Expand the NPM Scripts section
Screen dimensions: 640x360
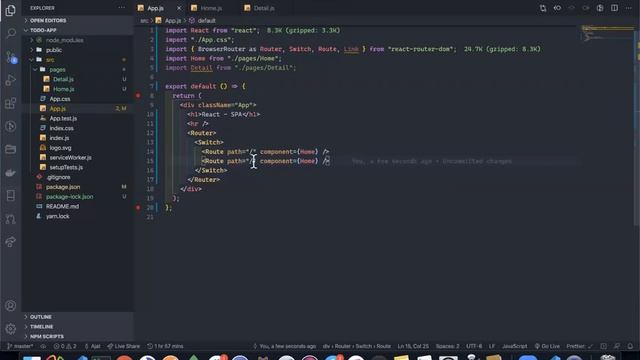tap(78, 336)
